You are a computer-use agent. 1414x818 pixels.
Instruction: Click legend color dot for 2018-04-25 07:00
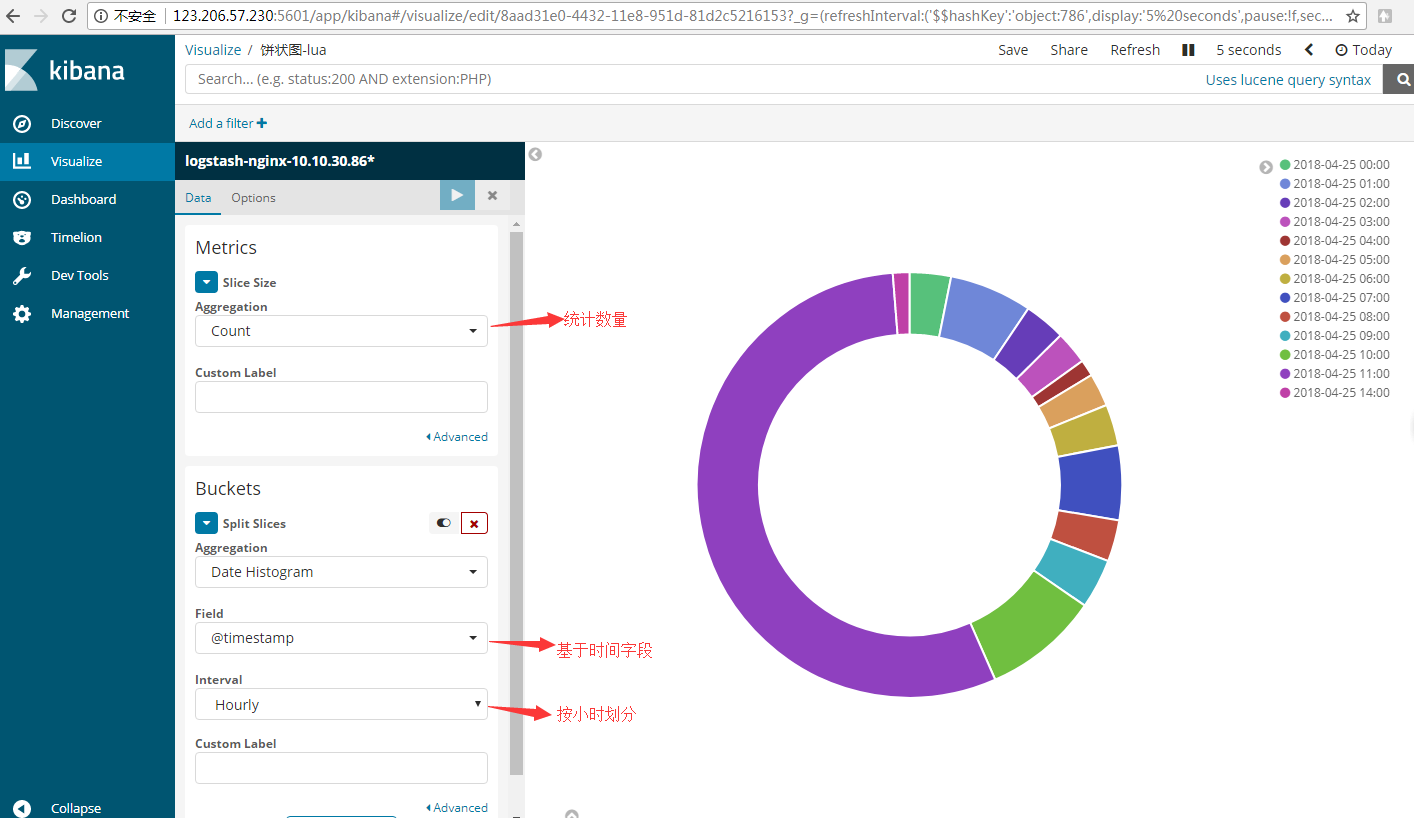point(1285,298)
